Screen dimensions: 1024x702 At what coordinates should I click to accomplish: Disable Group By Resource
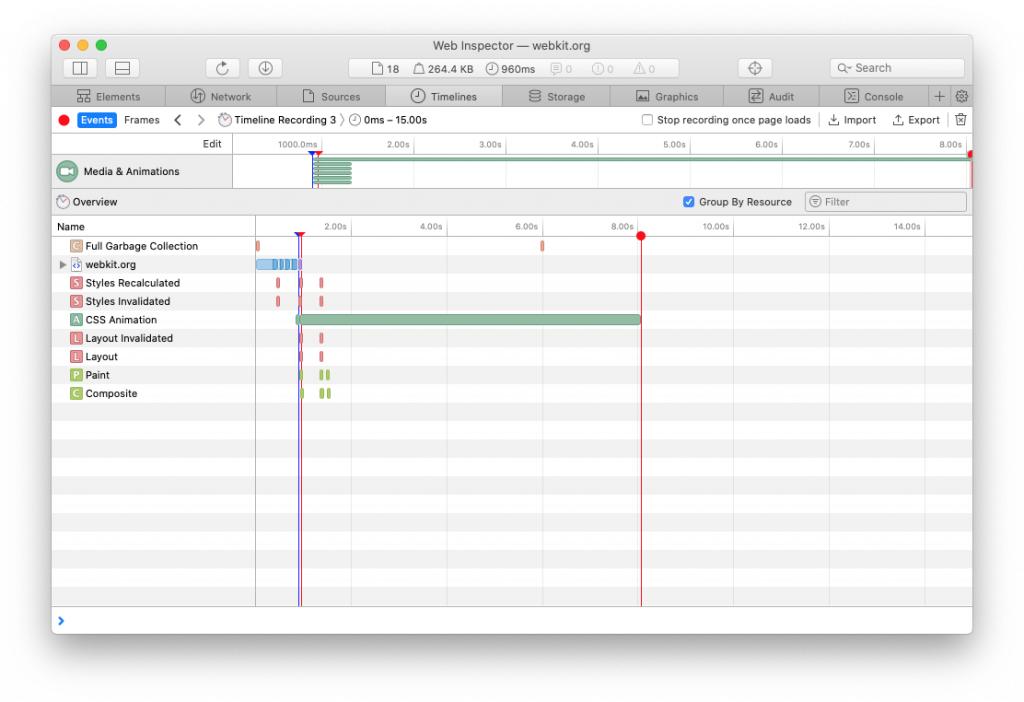pyautogui.click(x=688, y=201)
